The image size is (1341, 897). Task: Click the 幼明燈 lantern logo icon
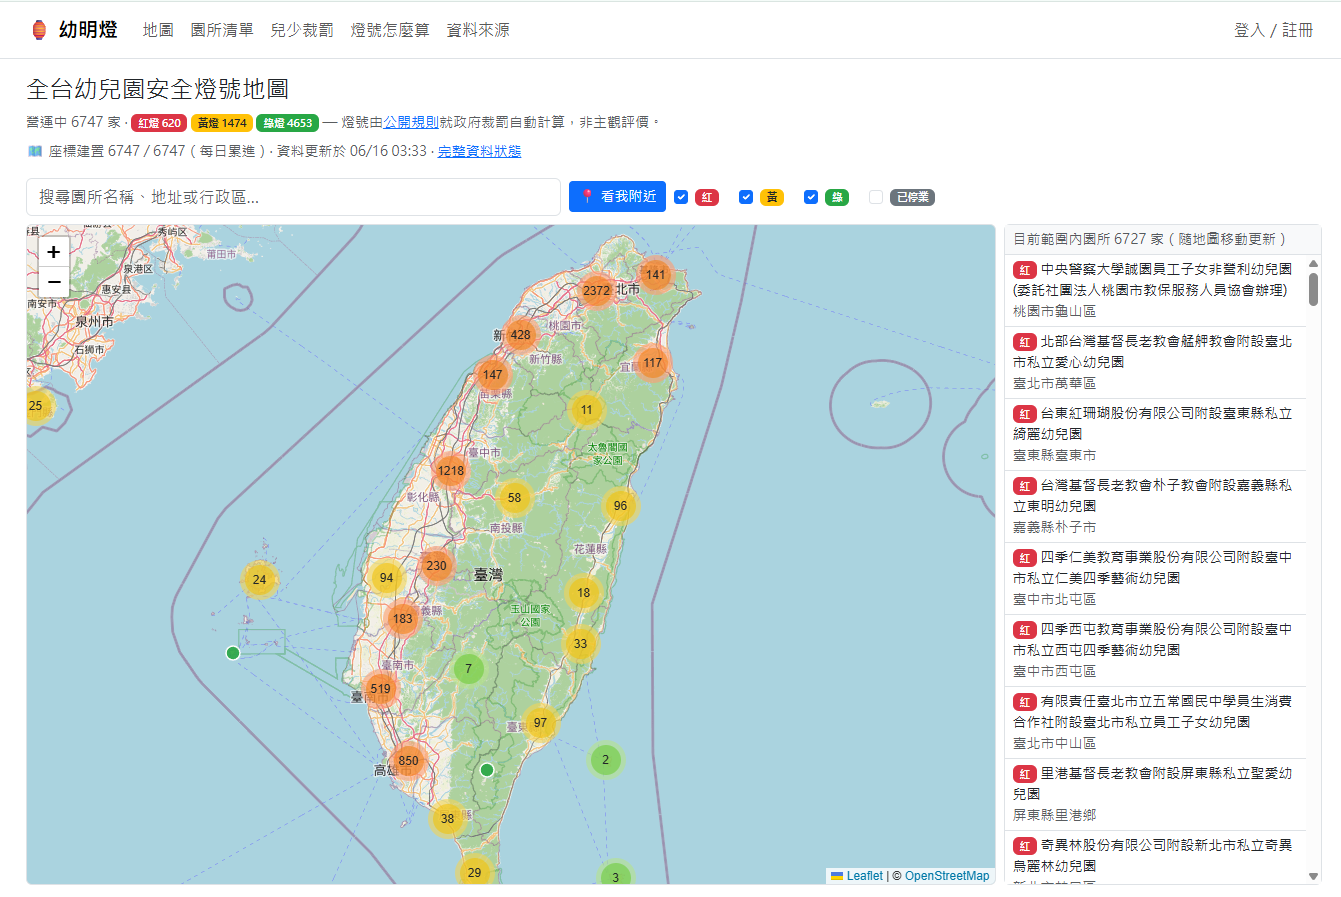click(x=39, y=30)
